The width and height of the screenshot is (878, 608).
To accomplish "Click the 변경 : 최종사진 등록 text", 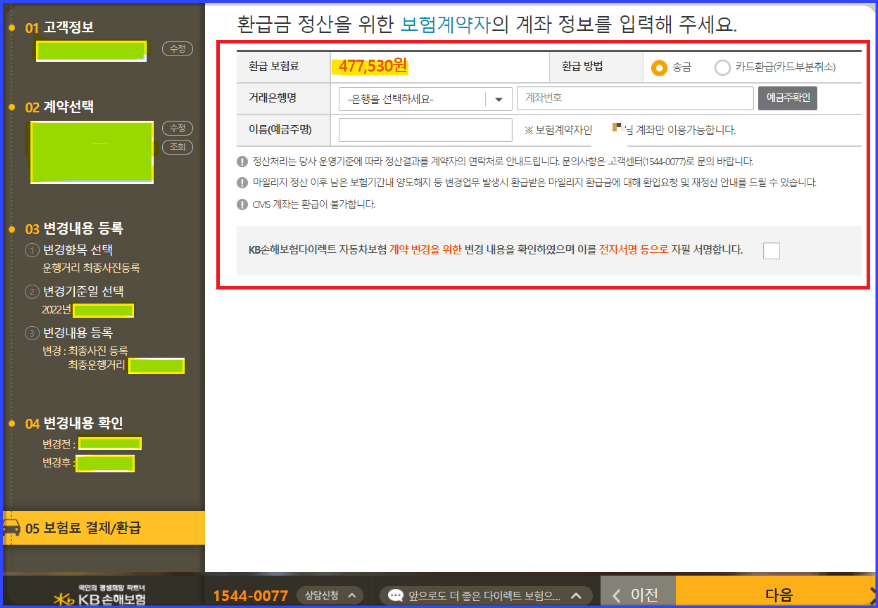I will [x=85, y=351].
